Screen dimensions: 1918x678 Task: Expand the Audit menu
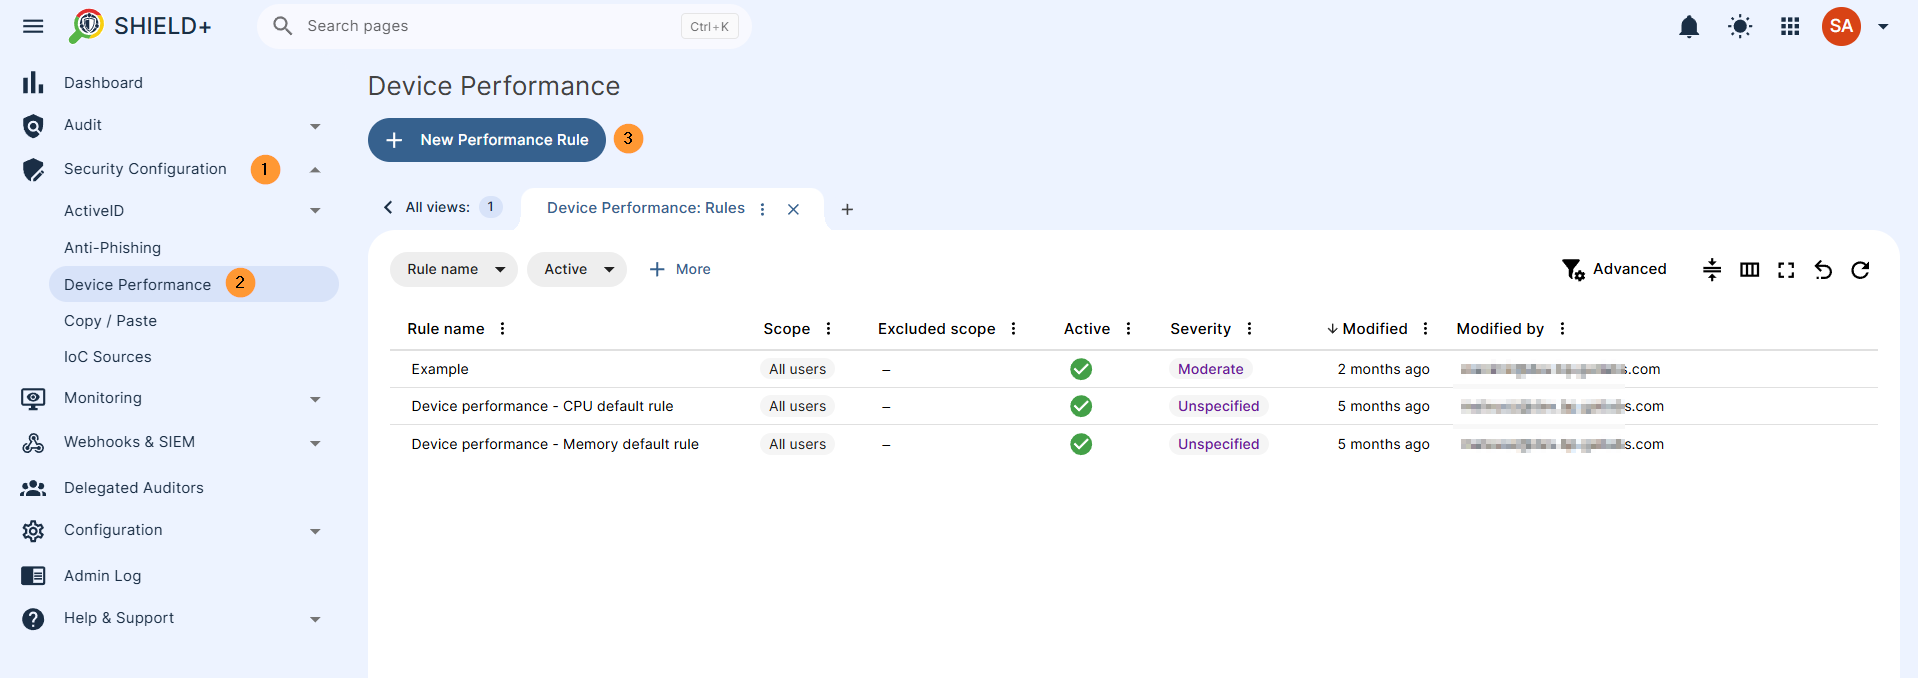[315, 126]
